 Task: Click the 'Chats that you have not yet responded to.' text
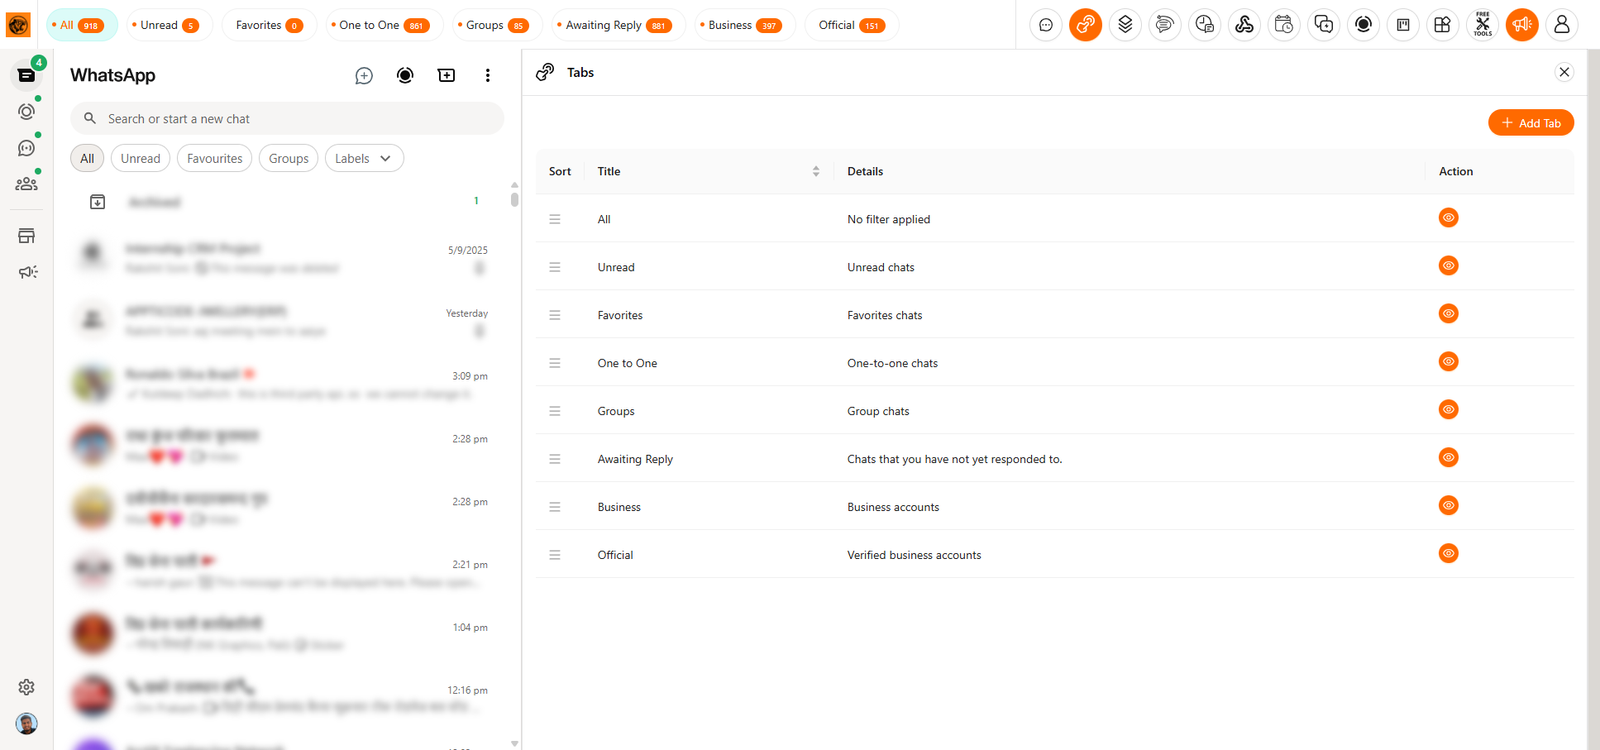(x=955, y=460)
